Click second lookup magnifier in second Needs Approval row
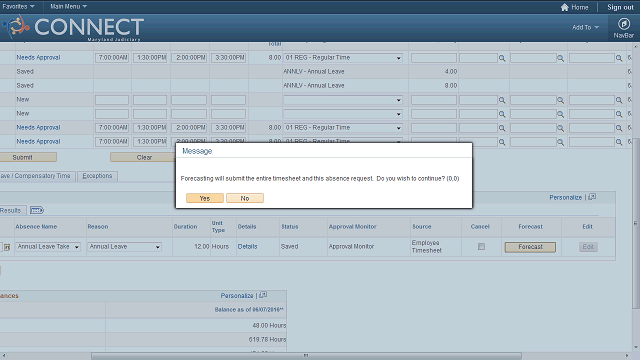 560,128
